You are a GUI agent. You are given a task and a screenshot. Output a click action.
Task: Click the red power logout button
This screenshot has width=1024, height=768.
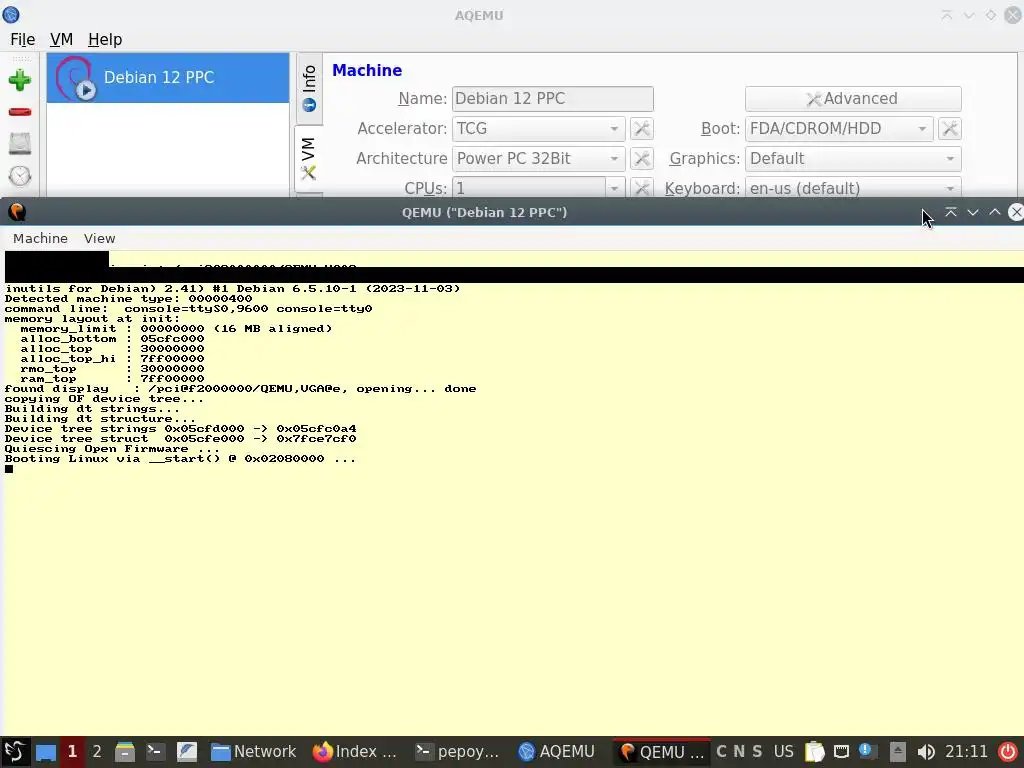tap(1008, 752)
